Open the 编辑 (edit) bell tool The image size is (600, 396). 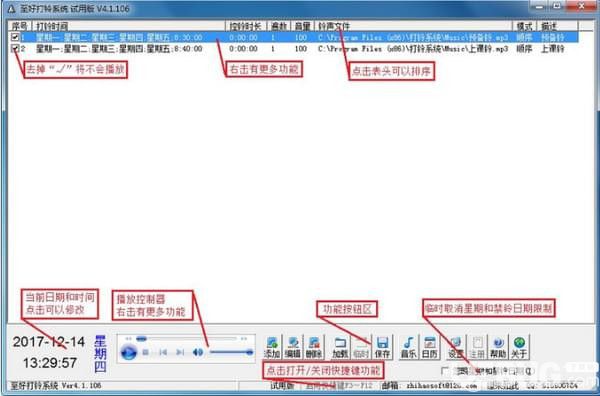(x=293, y=347)
